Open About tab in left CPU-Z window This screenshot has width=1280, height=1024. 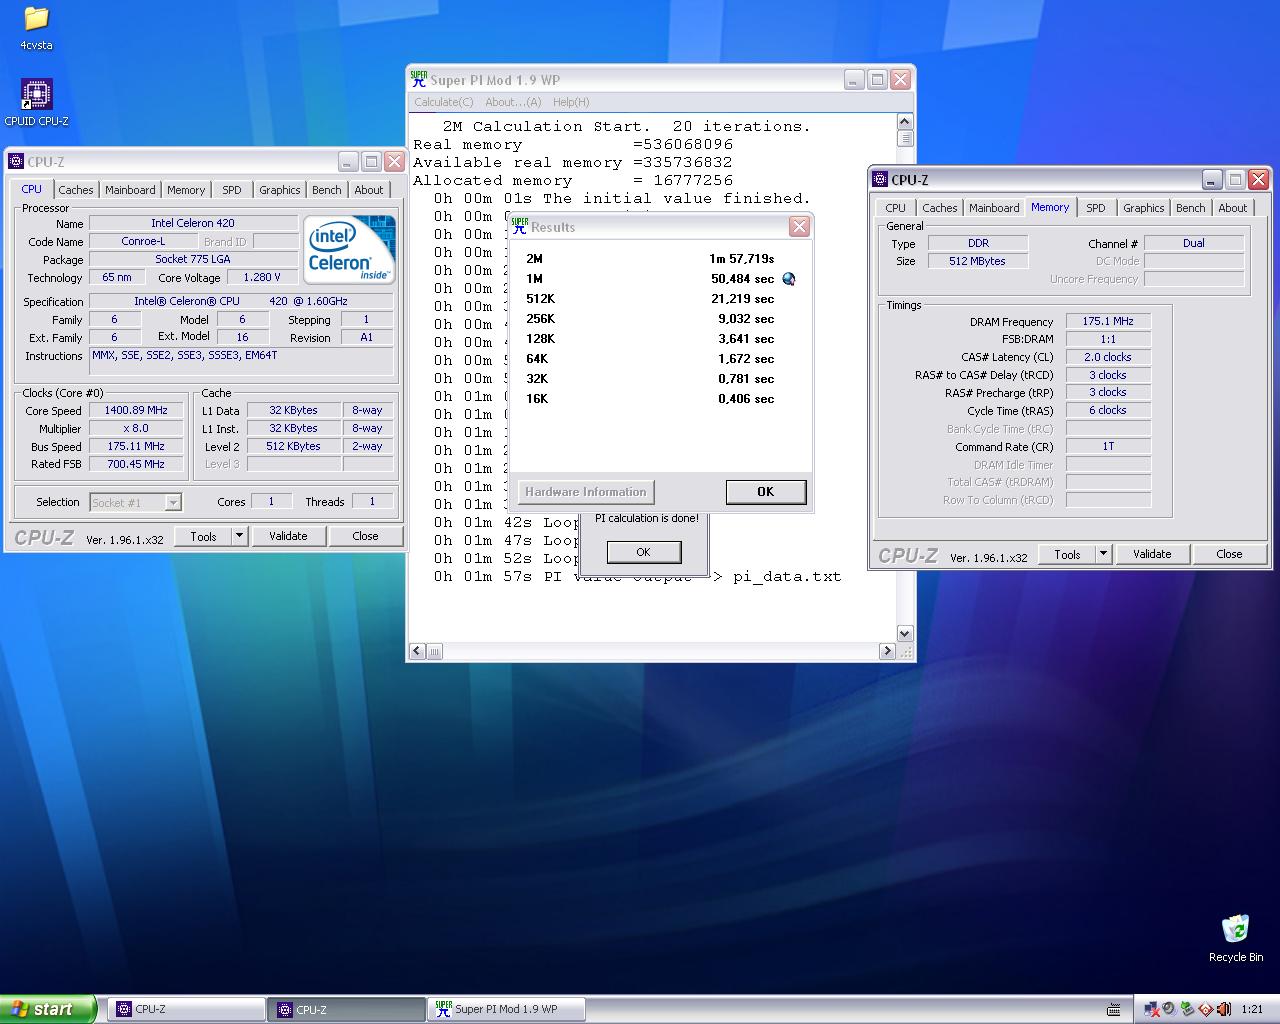coord(369,190)
